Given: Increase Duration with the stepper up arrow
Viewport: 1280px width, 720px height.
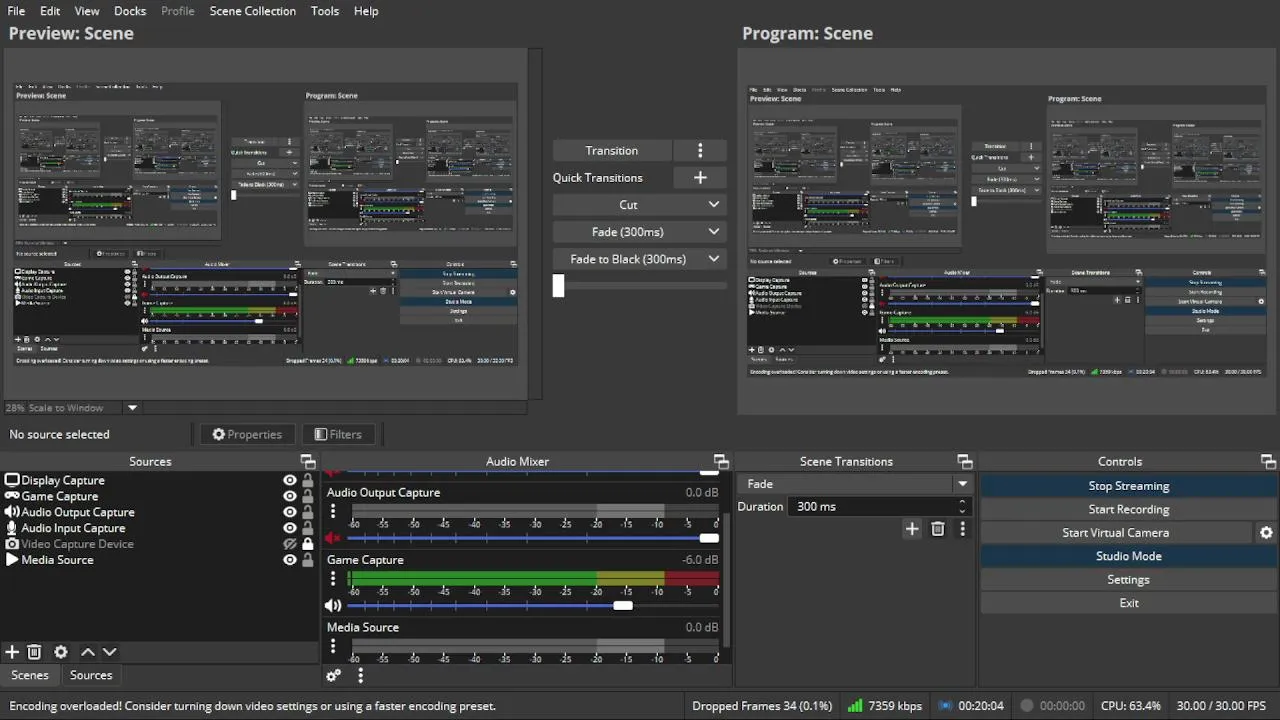Looking at the screenshot, I should pos(963,501).
